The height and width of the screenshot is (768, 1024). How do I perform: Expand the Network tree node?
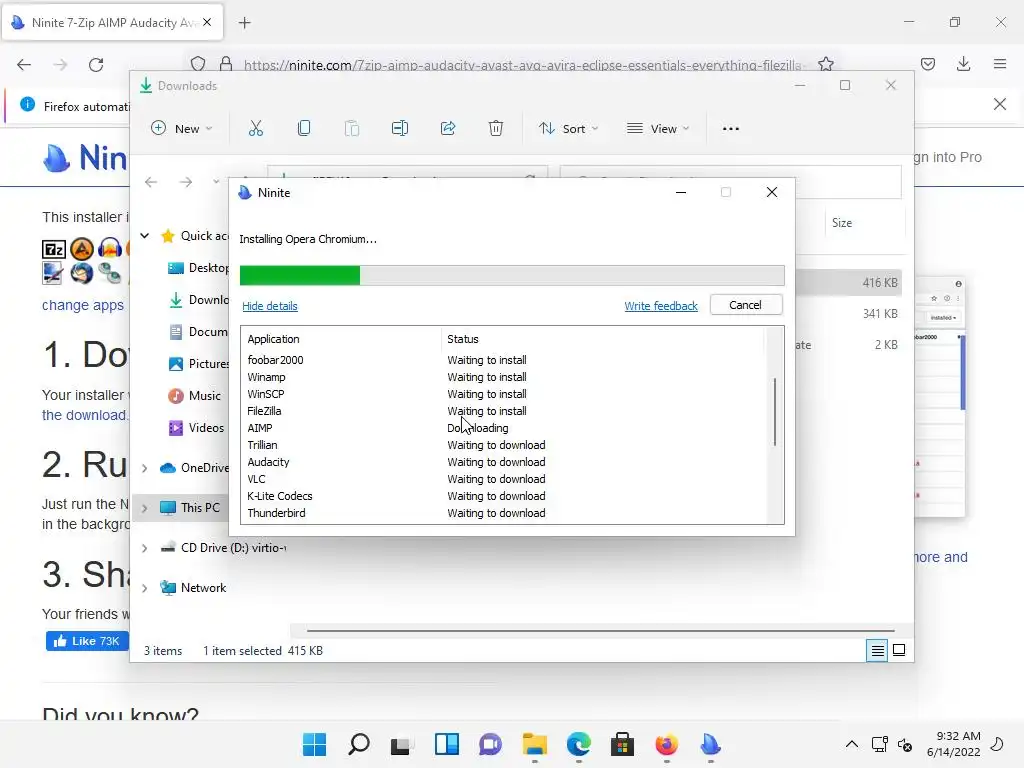[144, 588]
